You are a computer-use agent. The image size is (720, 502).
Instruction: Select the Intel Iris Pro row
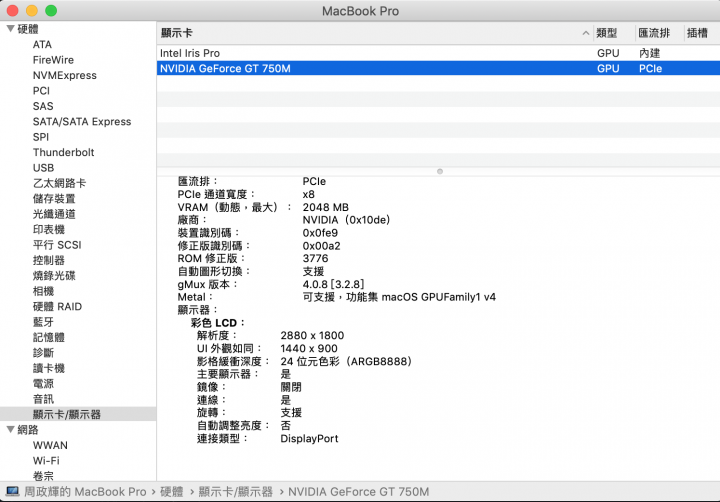438,53
